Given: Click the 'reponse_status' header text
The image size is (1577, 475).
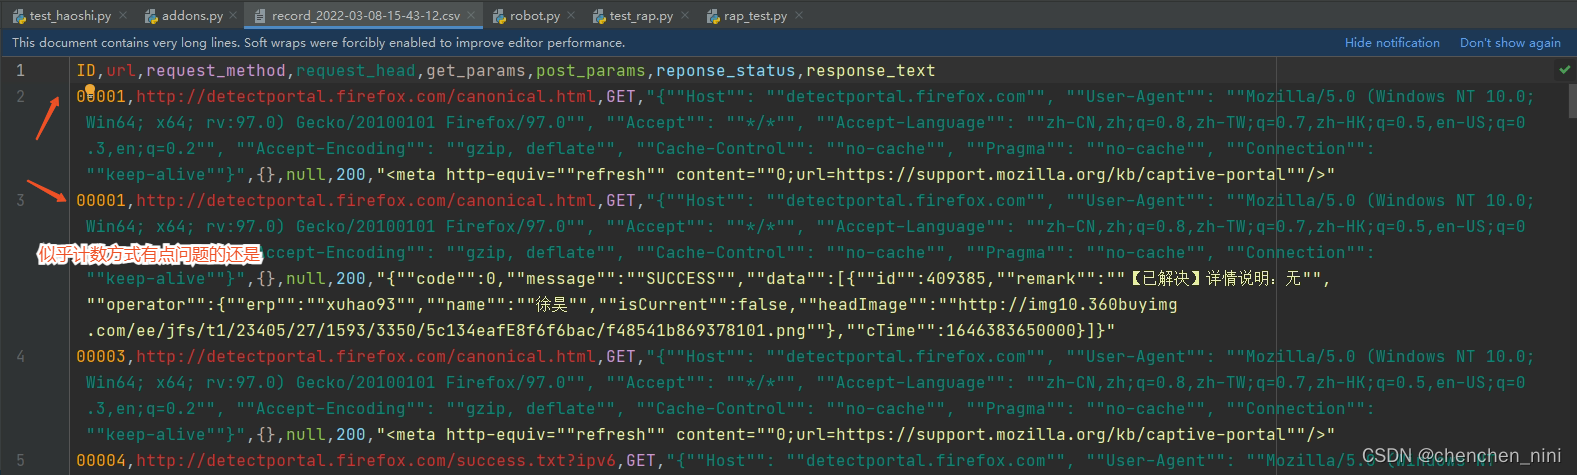Looking at the screenshot, I should 726,71.
